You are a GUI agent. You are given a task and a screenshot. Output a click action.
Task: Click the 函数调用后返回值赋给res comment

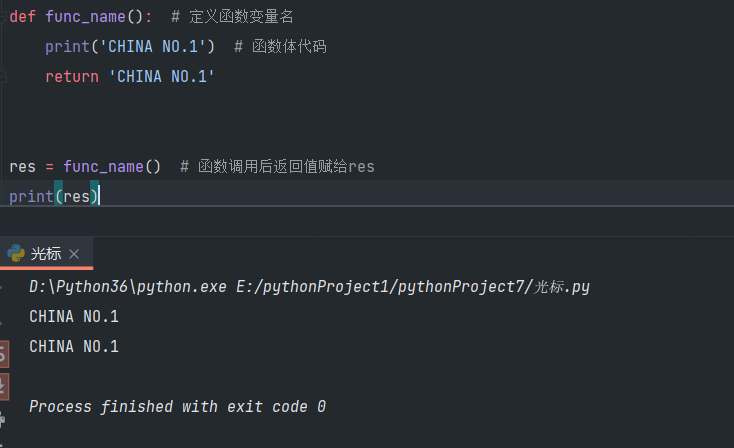click(x=285, y=166)
